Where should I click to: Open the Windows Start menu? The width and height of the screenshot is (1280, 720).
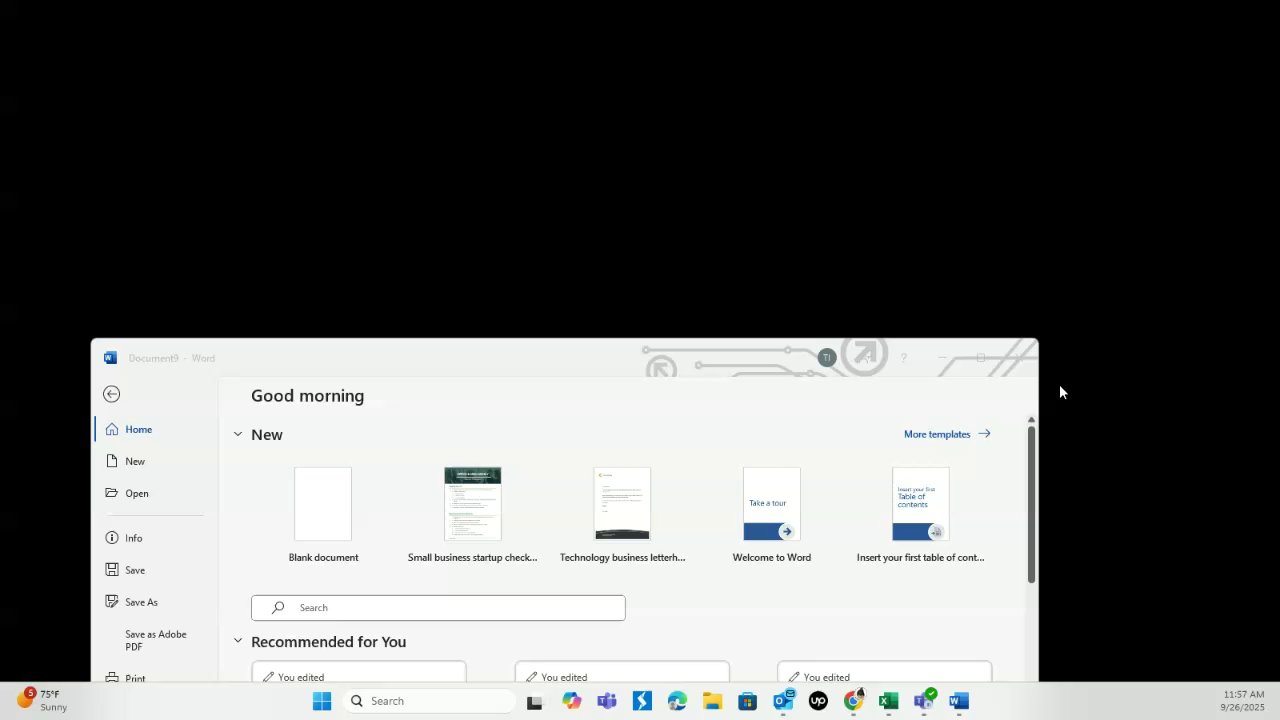click(x=322, y=701)
